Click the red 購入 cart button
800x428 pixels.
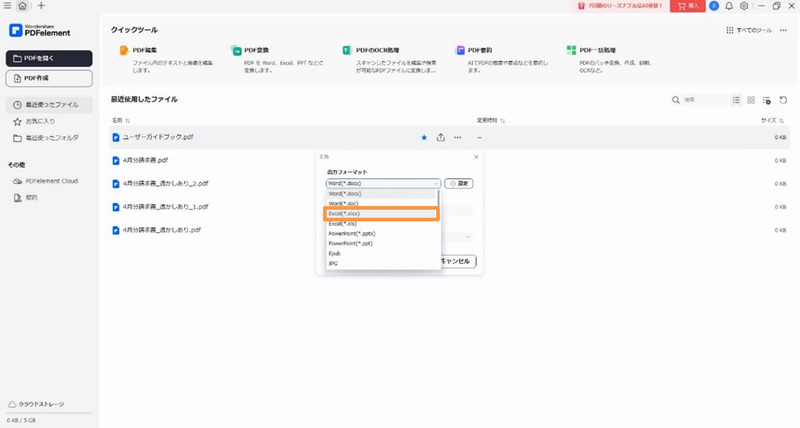click(x=687, y=6)
